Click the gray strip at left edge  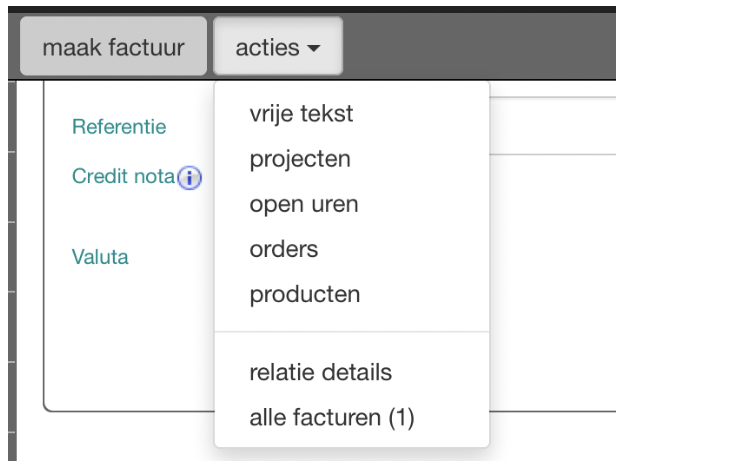click(x=10, y=250)
